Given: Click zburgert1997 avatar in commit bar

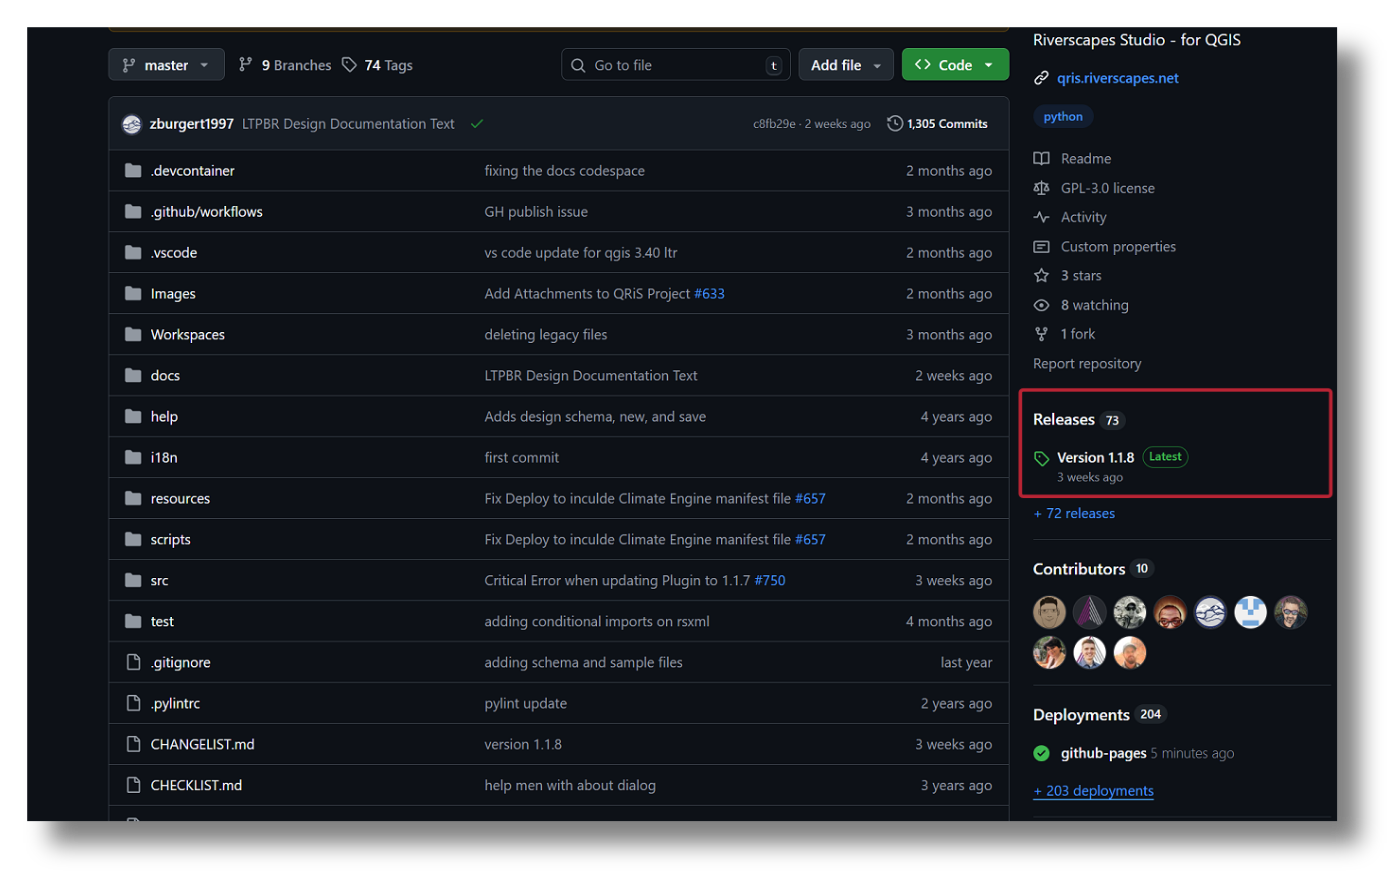Looking at the screenshot, I should pyautogui.click(x=132, y=124).
